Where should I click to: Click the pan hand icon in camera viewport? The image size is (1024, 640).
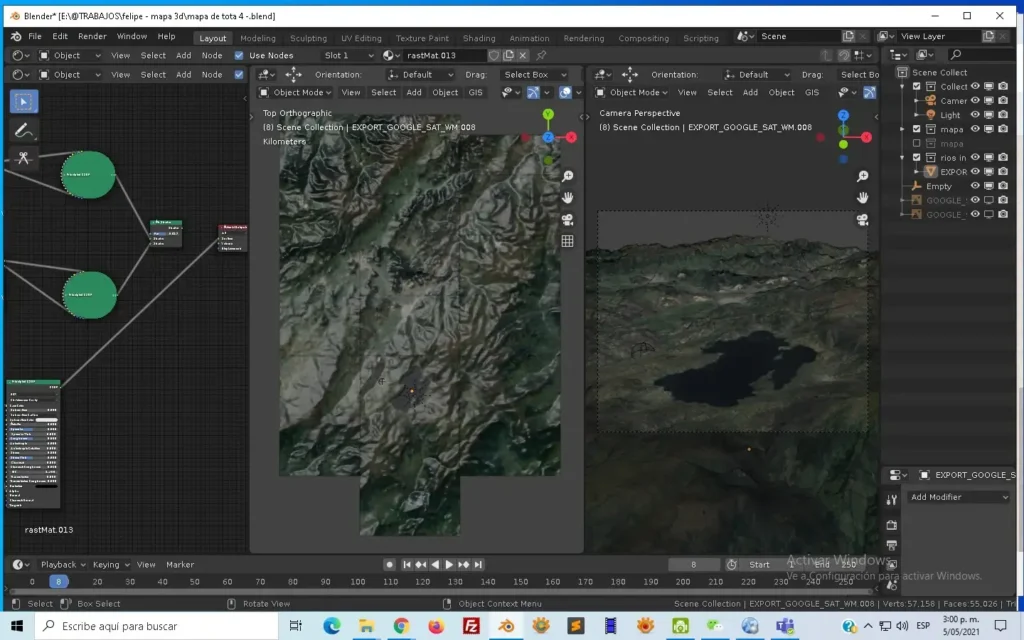[862, 198]
